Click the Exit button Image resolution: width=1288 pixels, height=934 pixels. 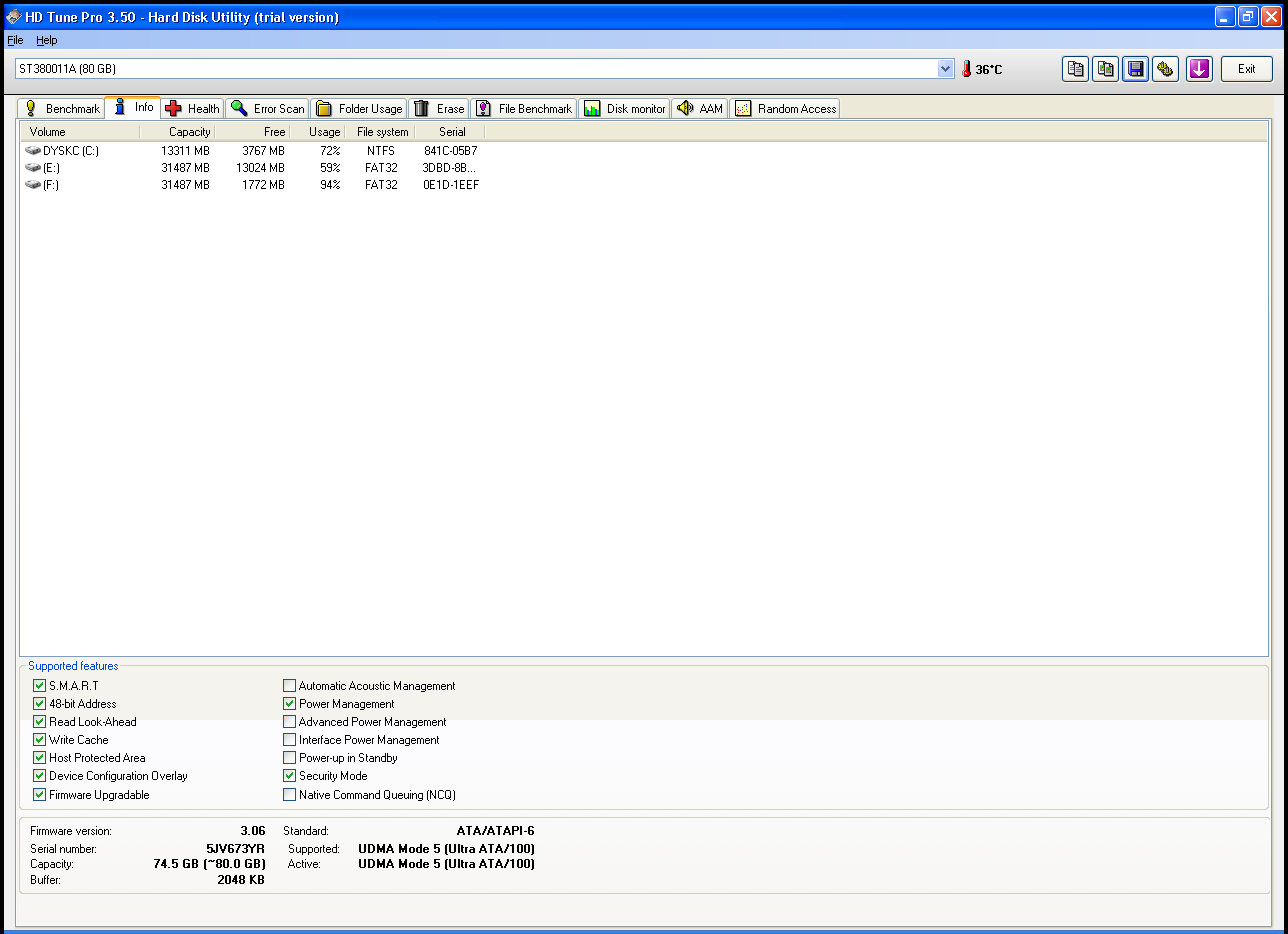pos(1246,69)
